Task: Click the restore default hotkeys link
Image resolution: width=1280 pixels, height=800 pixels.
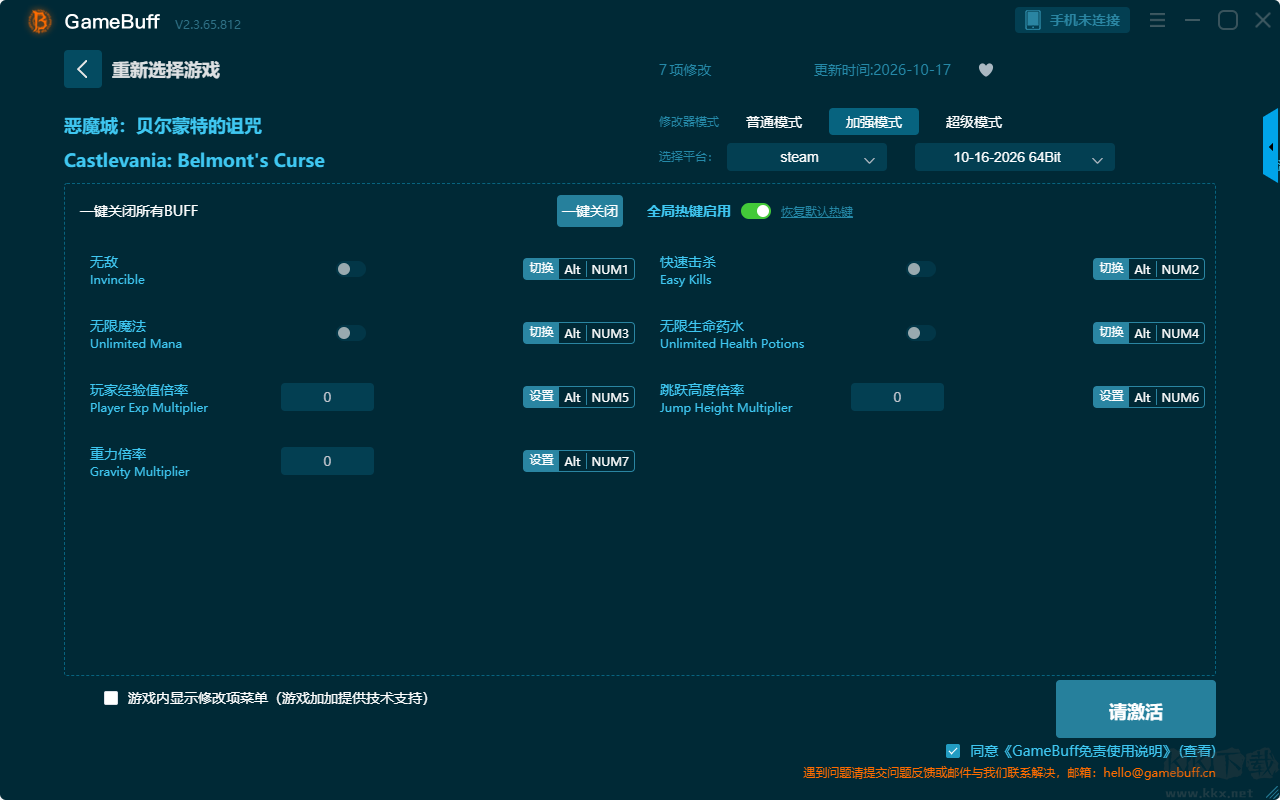Action: coord(817,212)
